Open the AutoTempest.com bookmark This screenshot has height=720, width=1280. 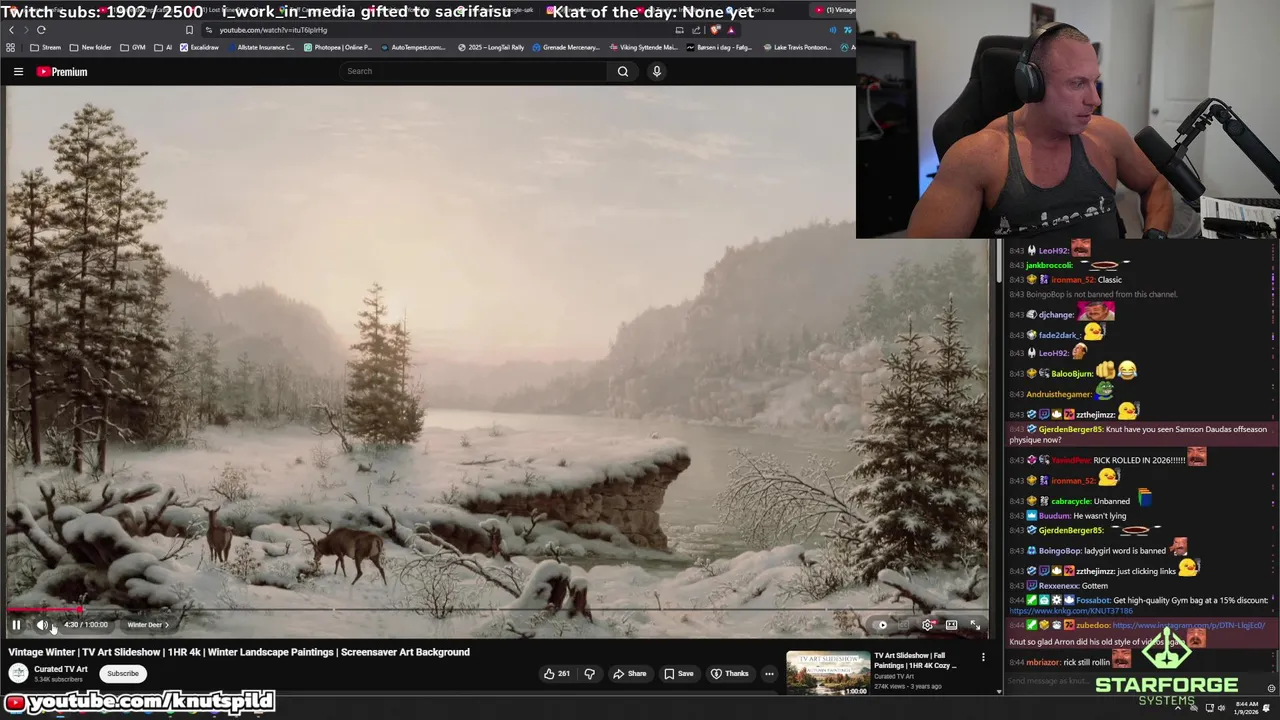(x=413, y=47)
